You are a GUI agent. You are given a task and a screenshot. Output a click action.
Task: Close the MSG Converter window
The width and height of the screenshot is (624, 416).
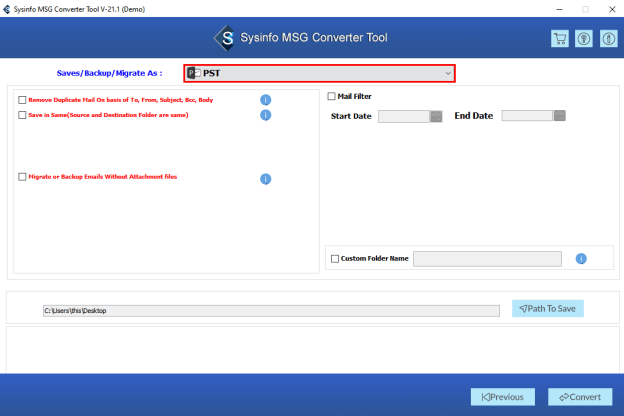612,9
